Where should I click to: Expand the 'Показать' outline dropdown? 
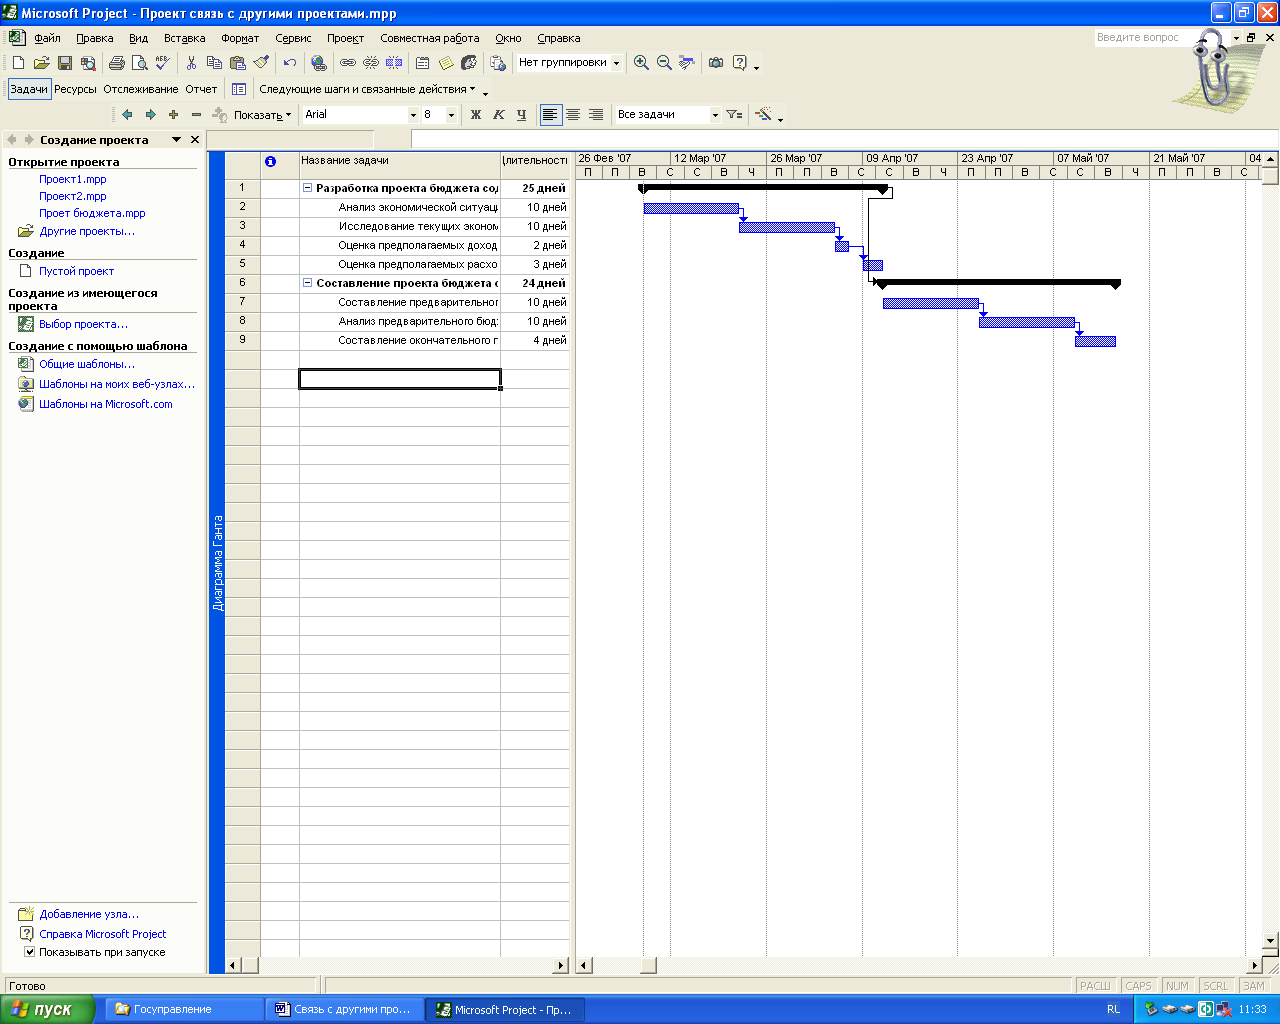(263, 115)
